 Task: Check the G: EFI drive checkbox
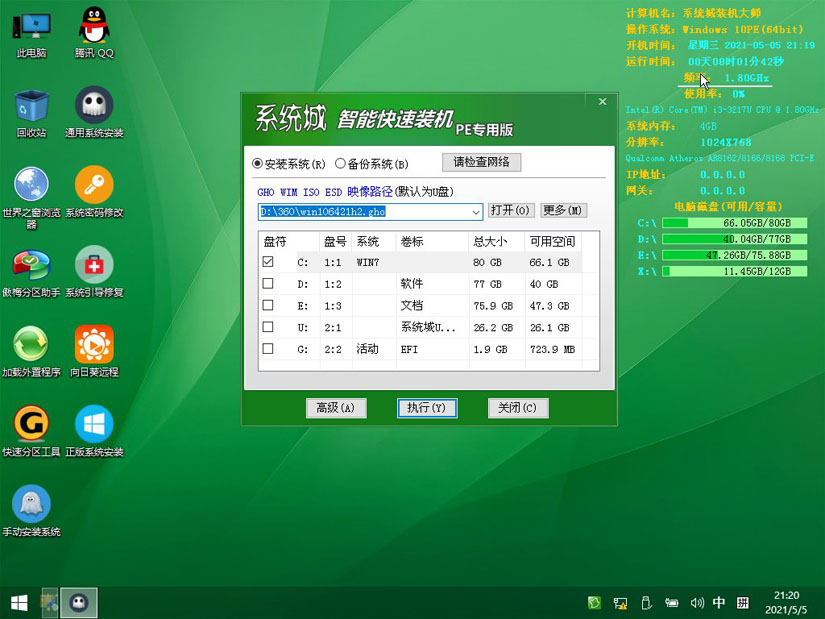click(x=268, y=348)
